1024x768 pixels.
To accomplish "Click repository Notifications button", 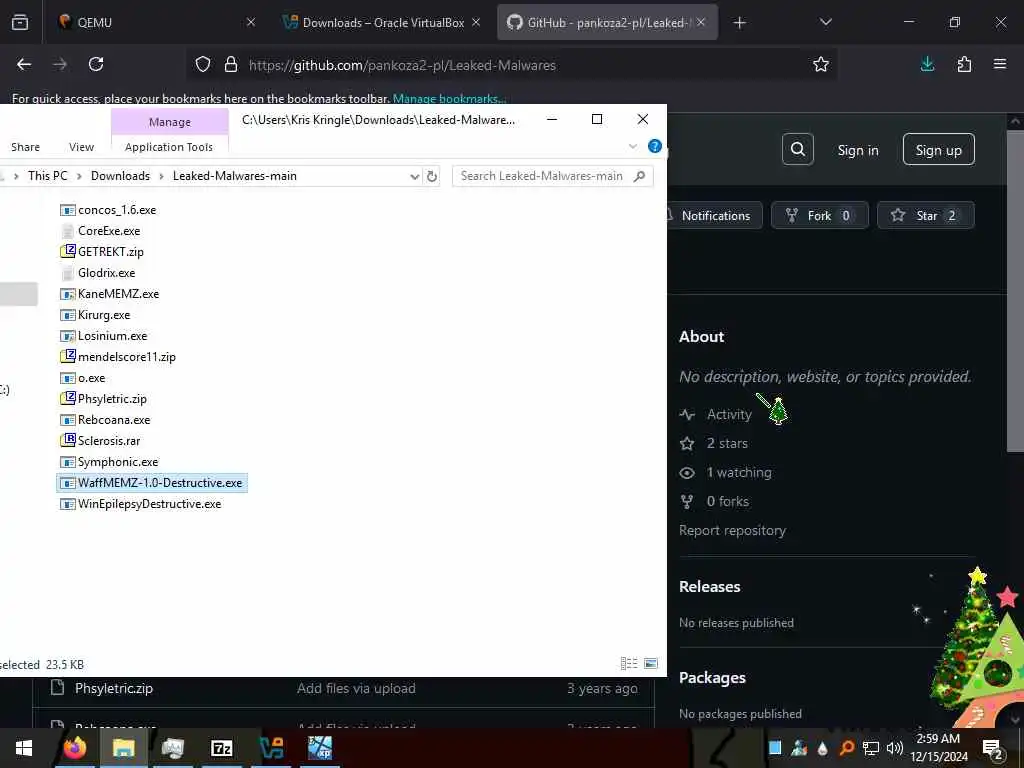I will point(715,216).
